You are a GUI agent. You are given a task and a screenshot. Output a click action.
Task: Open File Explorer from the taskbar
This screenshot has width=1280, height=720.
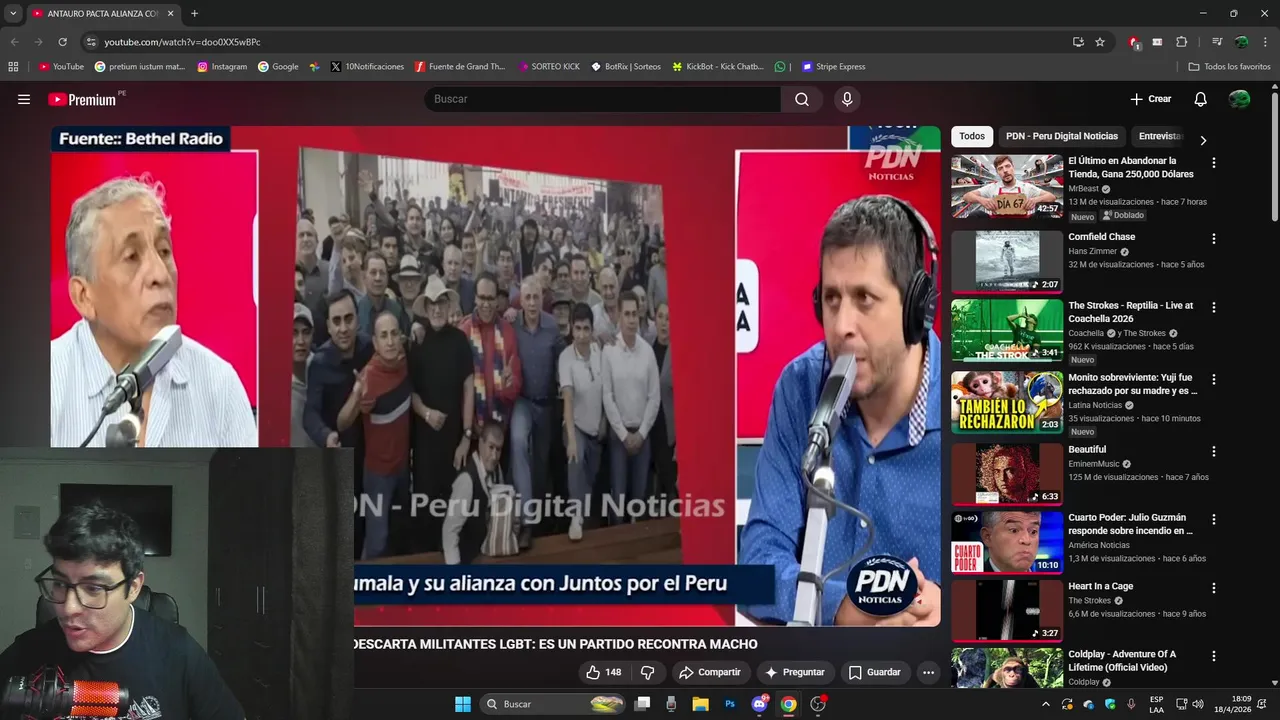pyautogui.click(x=701, y=704)
